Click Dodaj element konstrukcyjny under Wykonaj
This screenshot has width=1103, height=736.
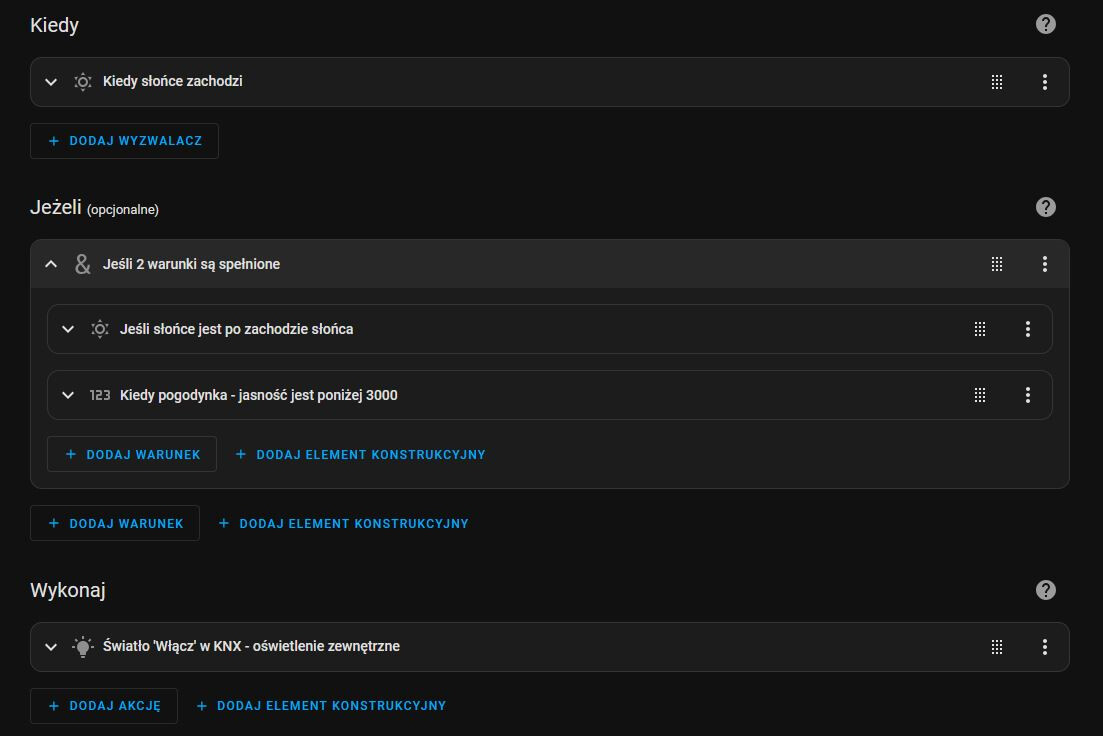(321, 706)
